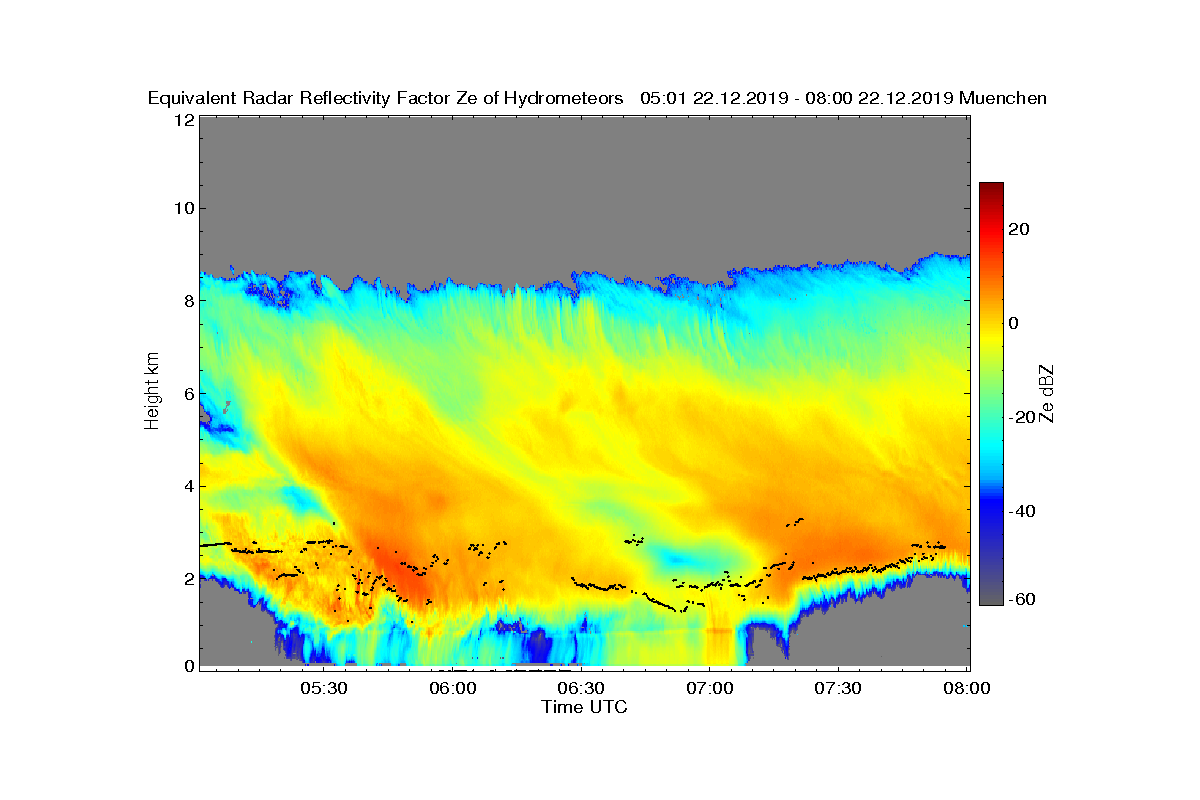Click the colorbar tick label -60

tap(1022, 599)
